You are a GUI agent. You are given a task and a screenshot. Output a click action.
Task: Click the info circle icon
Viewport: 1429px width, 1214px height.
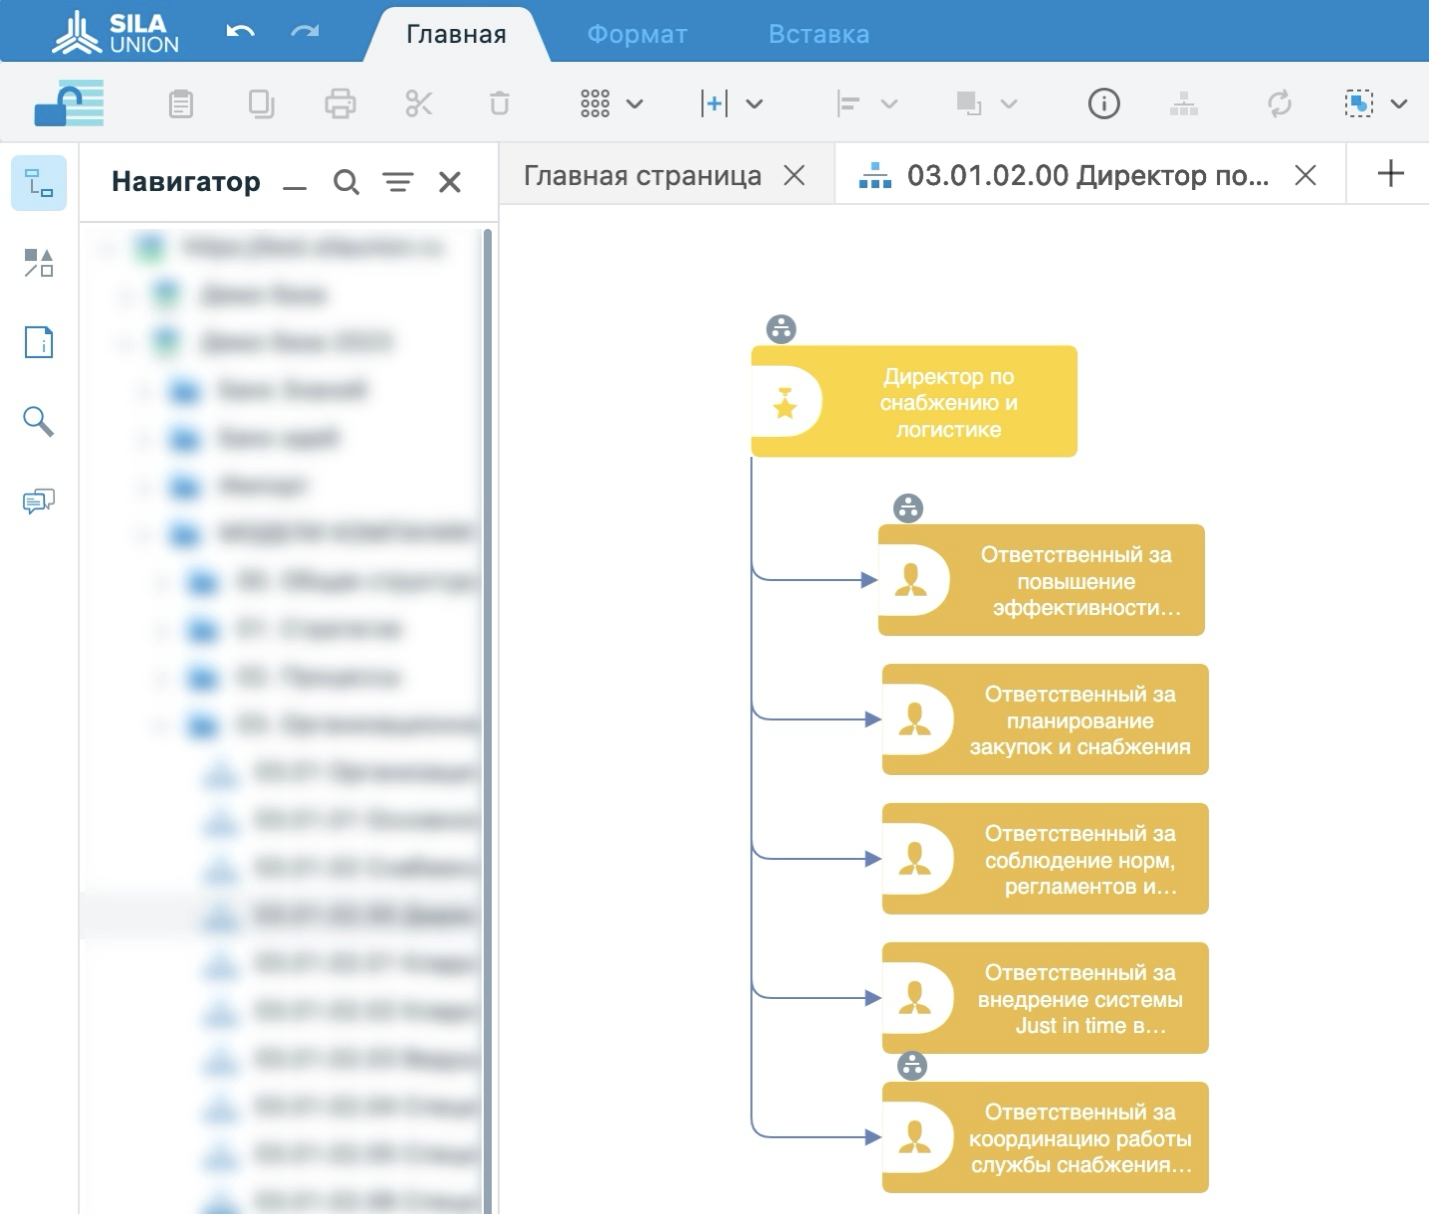(1103, 104)
